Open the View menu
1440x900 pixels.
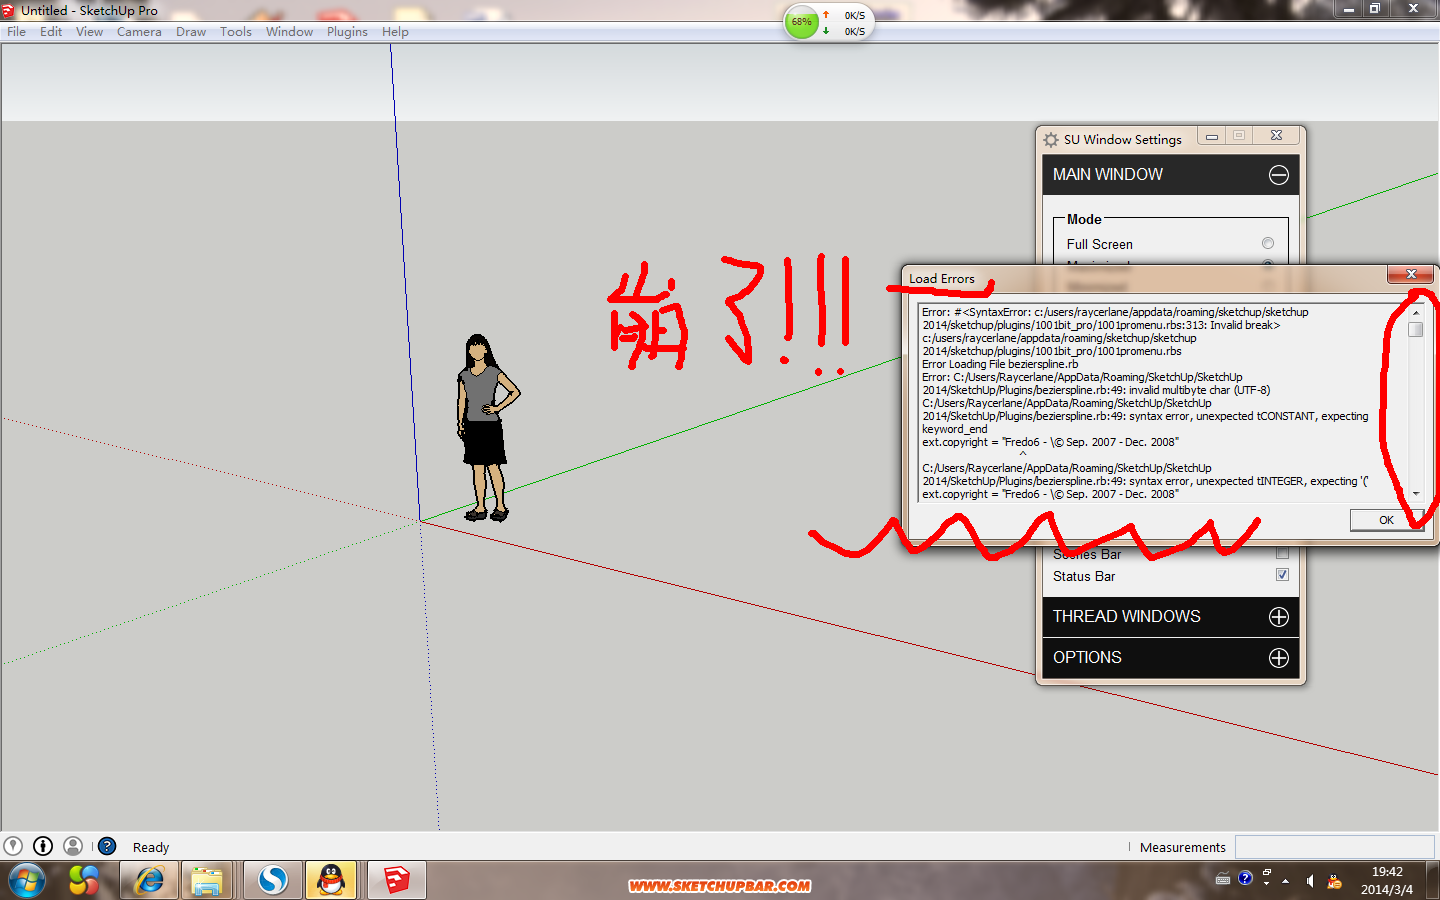89,32
